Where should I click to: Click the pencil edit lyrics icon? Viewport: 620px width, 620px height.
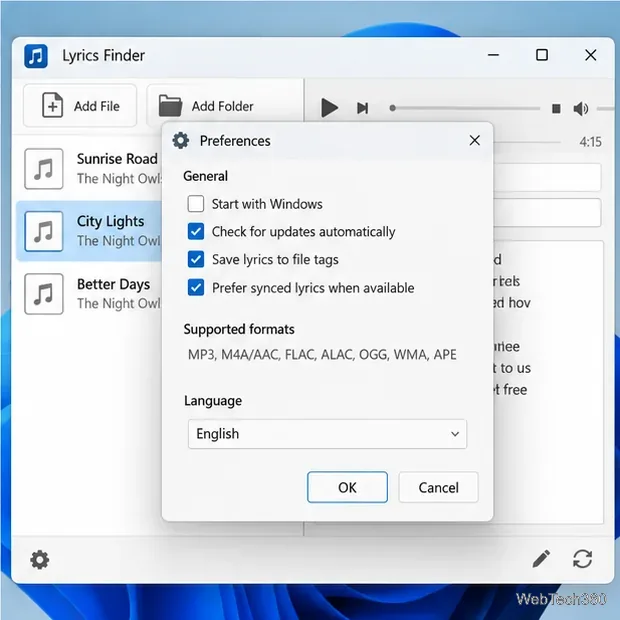[541, 559]
